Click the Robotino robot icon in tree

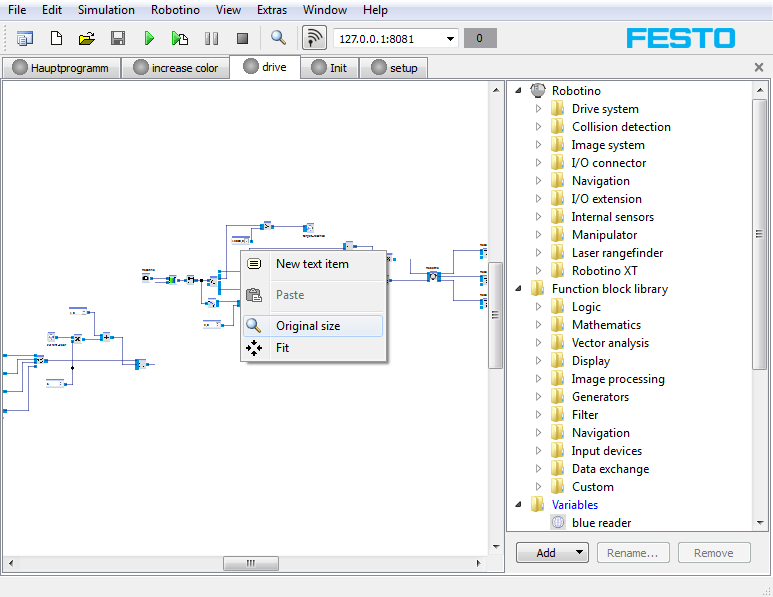[x=538, y=90]
